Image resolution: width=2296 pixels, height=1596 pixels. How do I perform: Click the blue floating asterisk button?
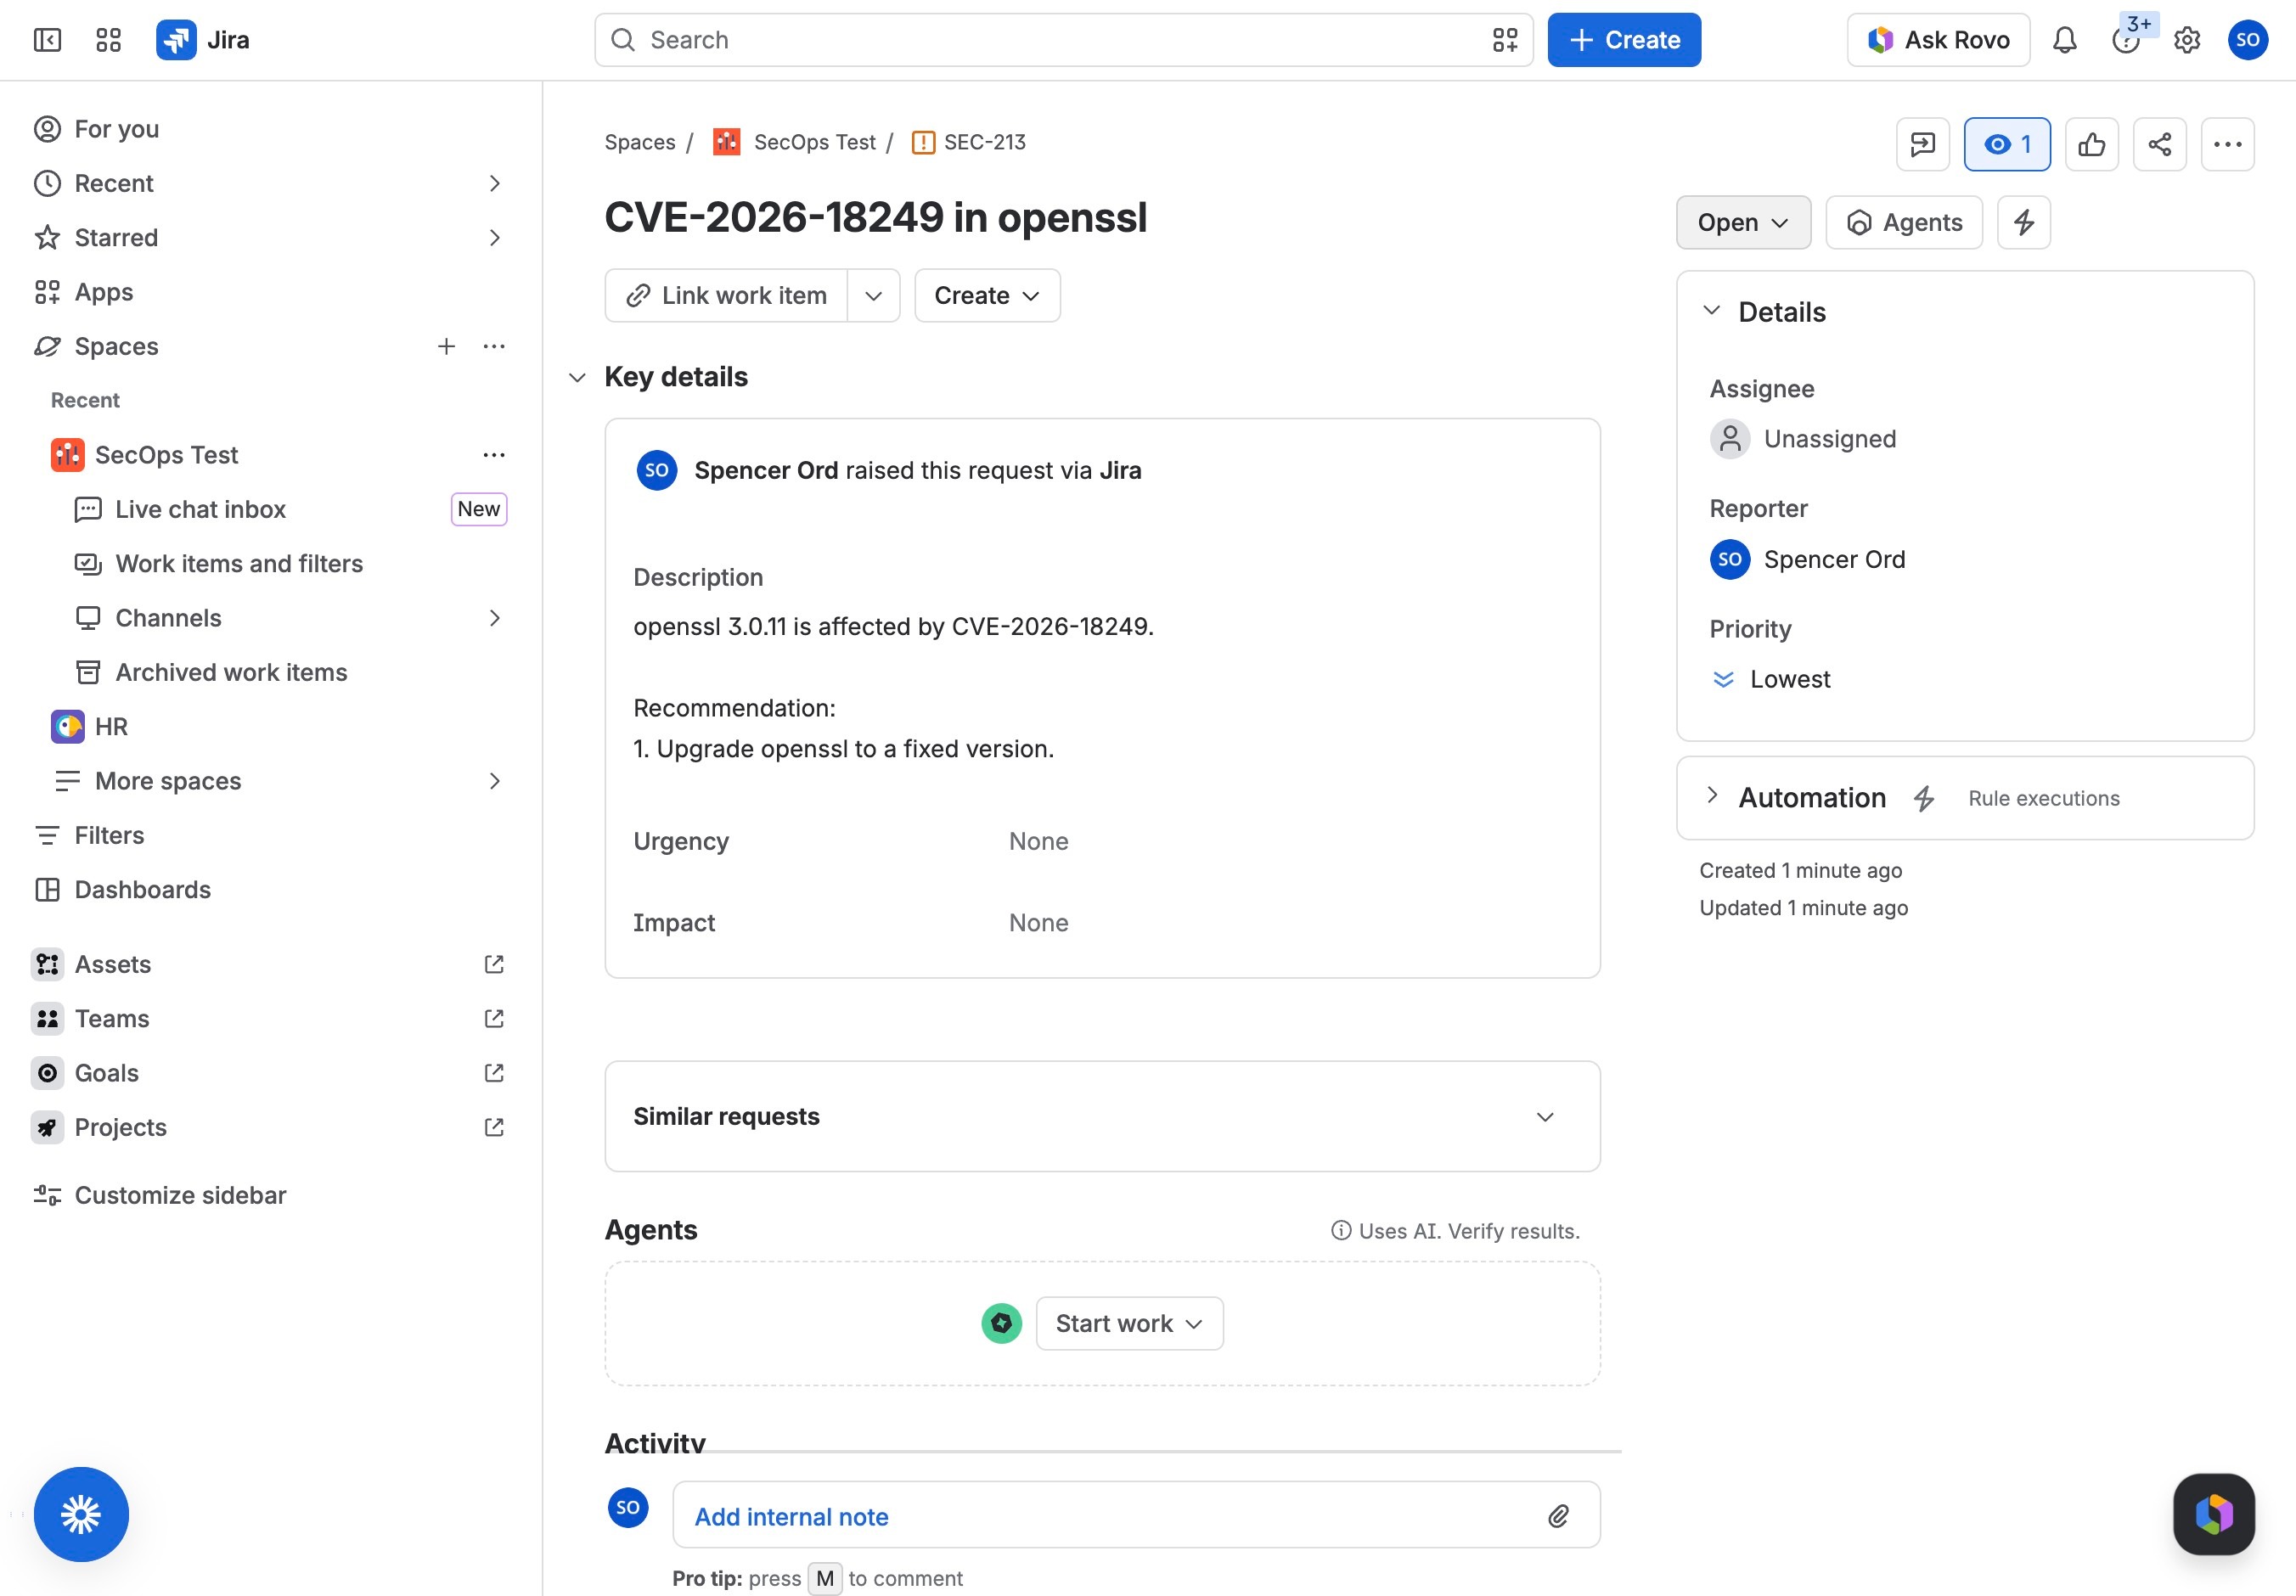[x=81, y=1514]
